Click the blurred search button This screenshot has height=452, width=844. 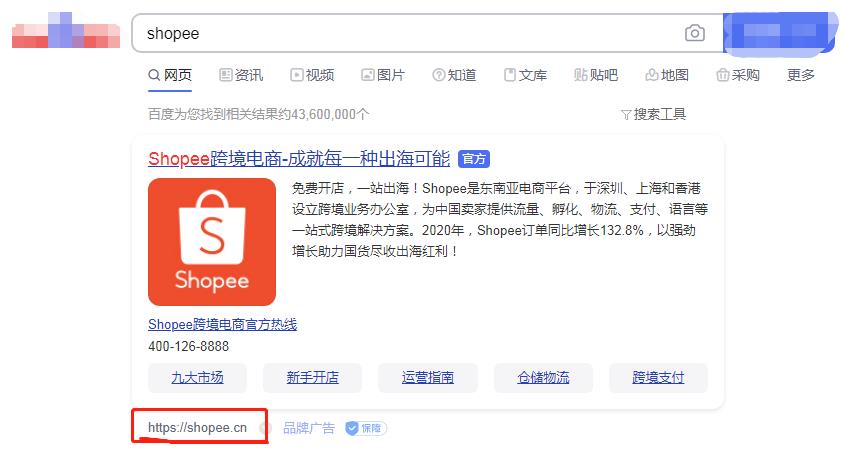(779, 33)
